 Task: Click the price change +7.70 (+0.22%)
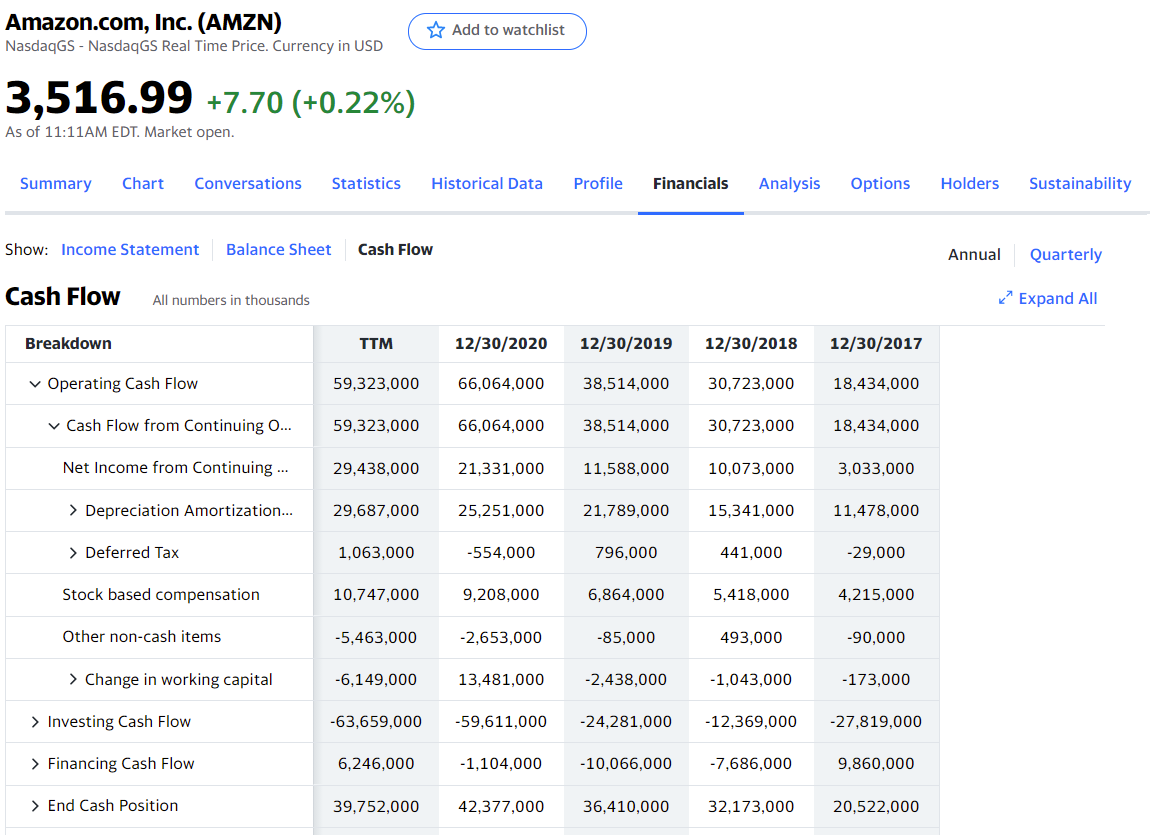point(311,103)
